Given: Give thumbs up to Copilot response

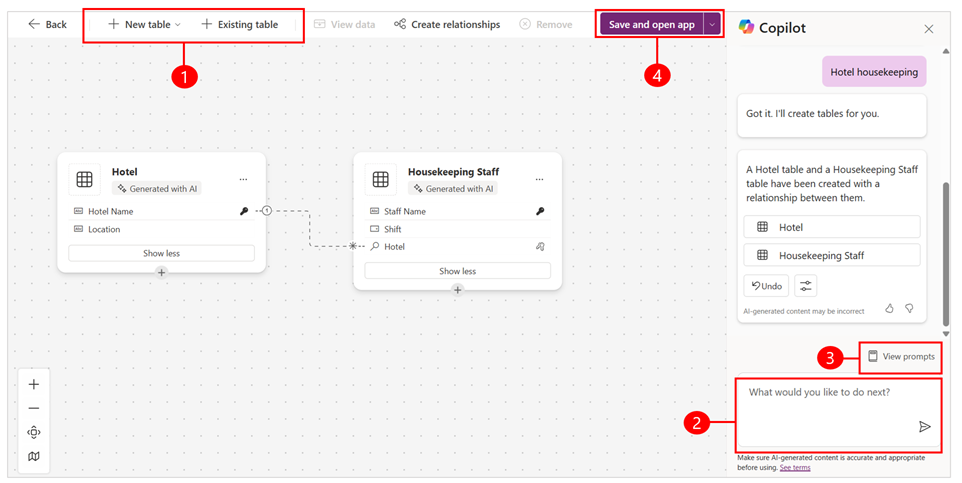Looking at the screenshot, I should coord(890,309).
